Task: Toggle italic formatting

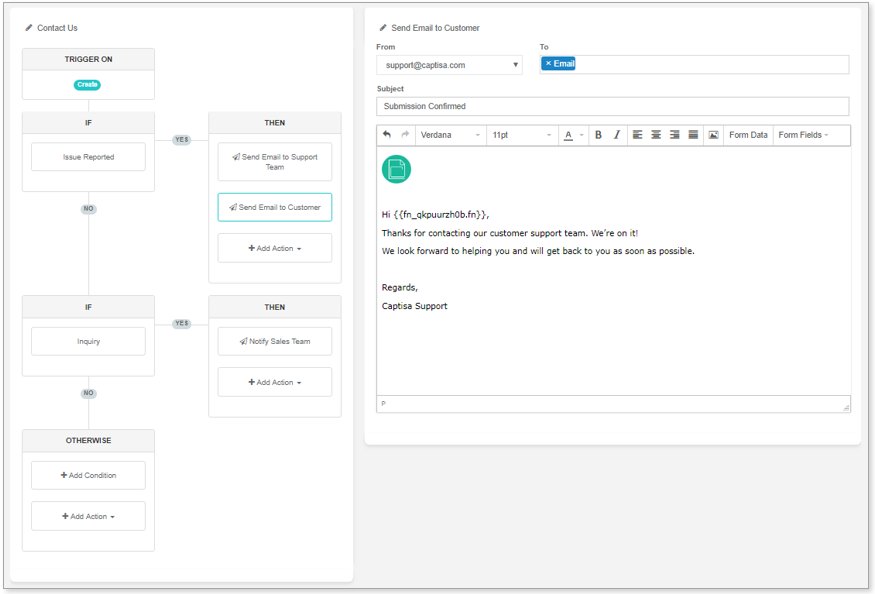Action: (x=617, y=135)
